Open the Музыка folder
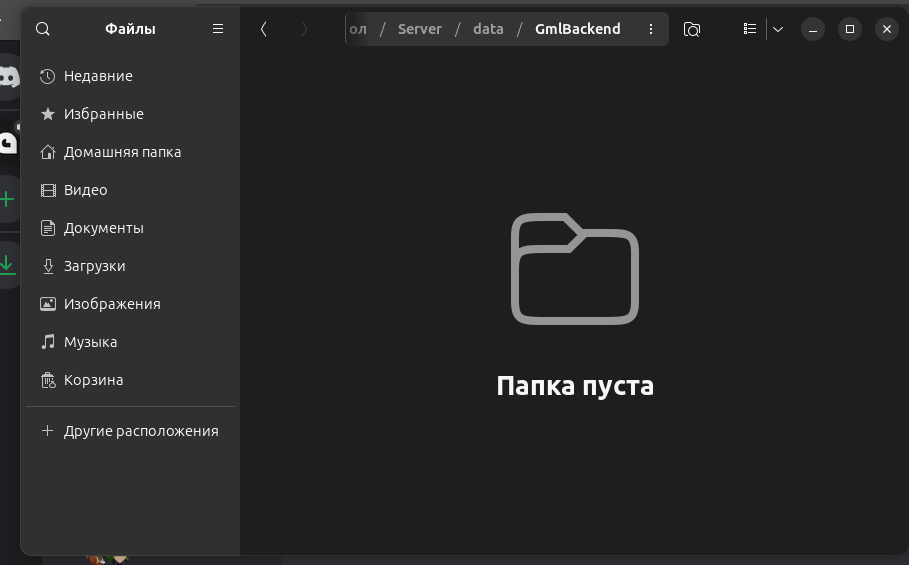Screen dimensions: 909x565 tap(90, 342)
